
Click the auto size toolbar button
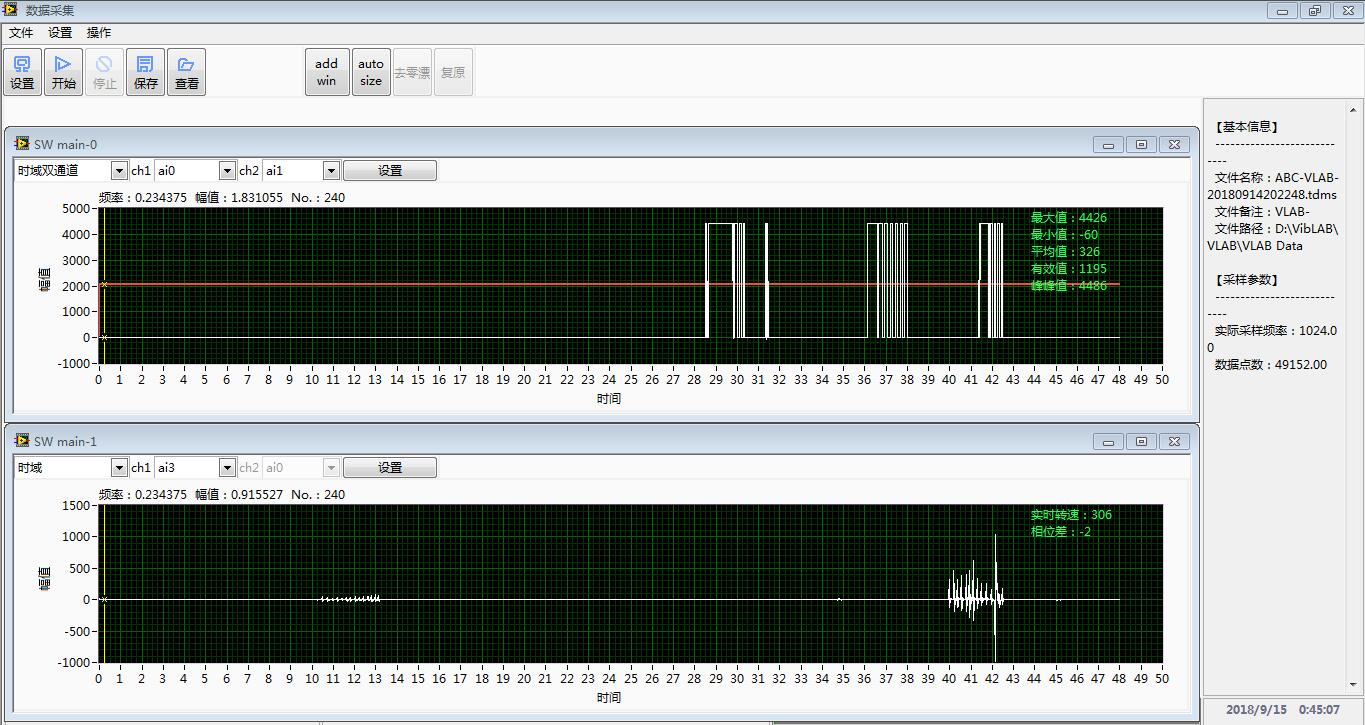pyautogui.click(x=371, y=72)
